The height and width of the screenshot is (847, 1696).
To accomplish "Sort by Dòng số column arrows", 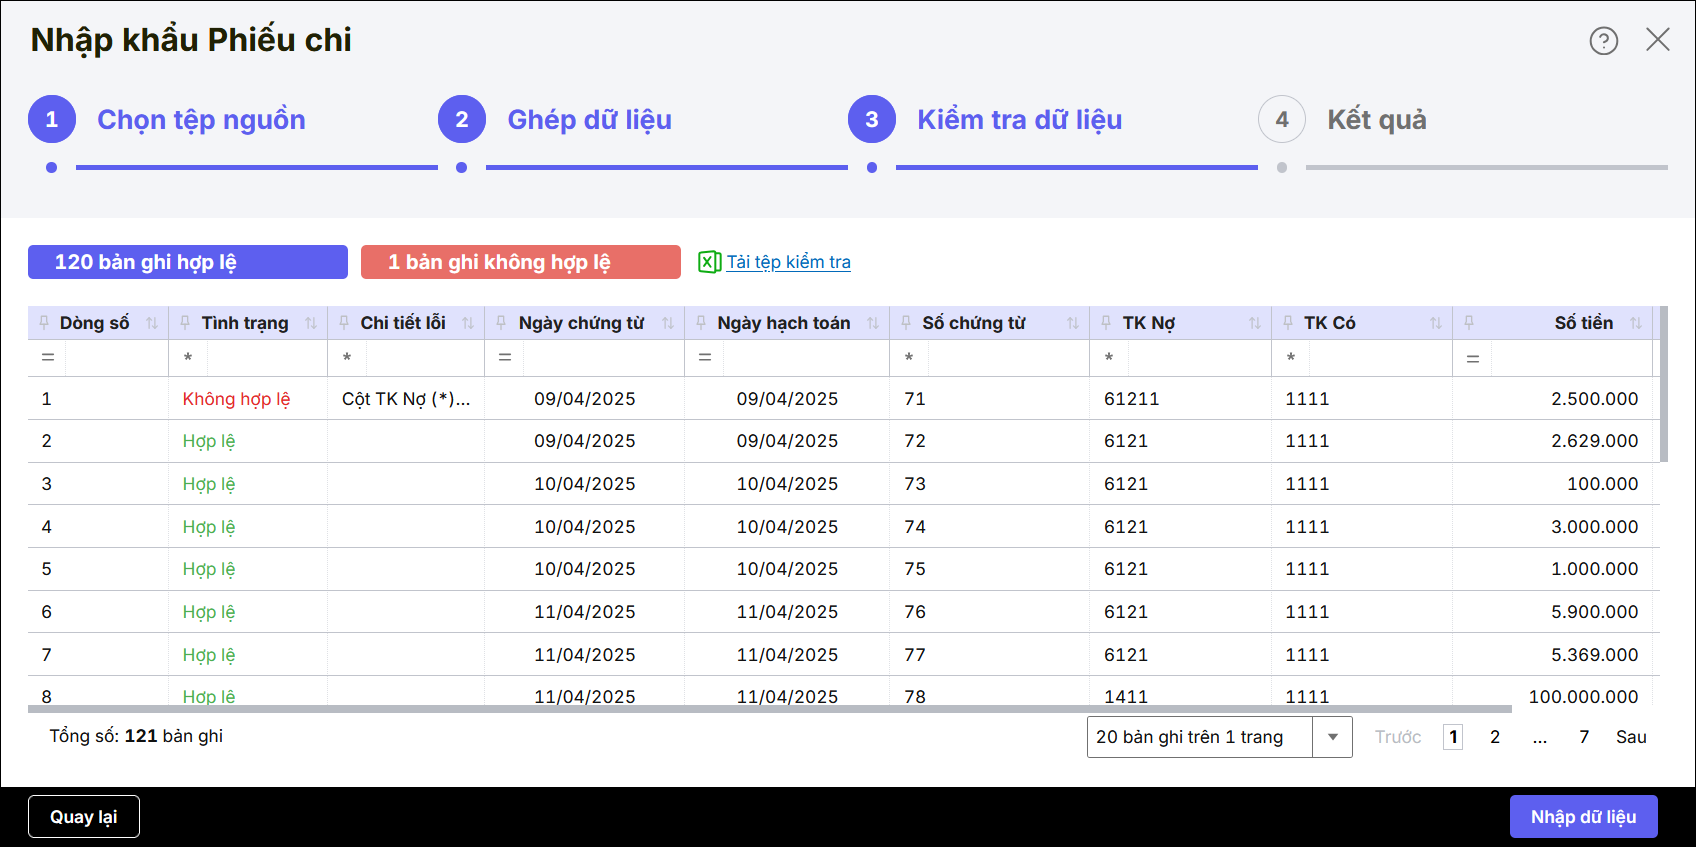I will [152, 323].
